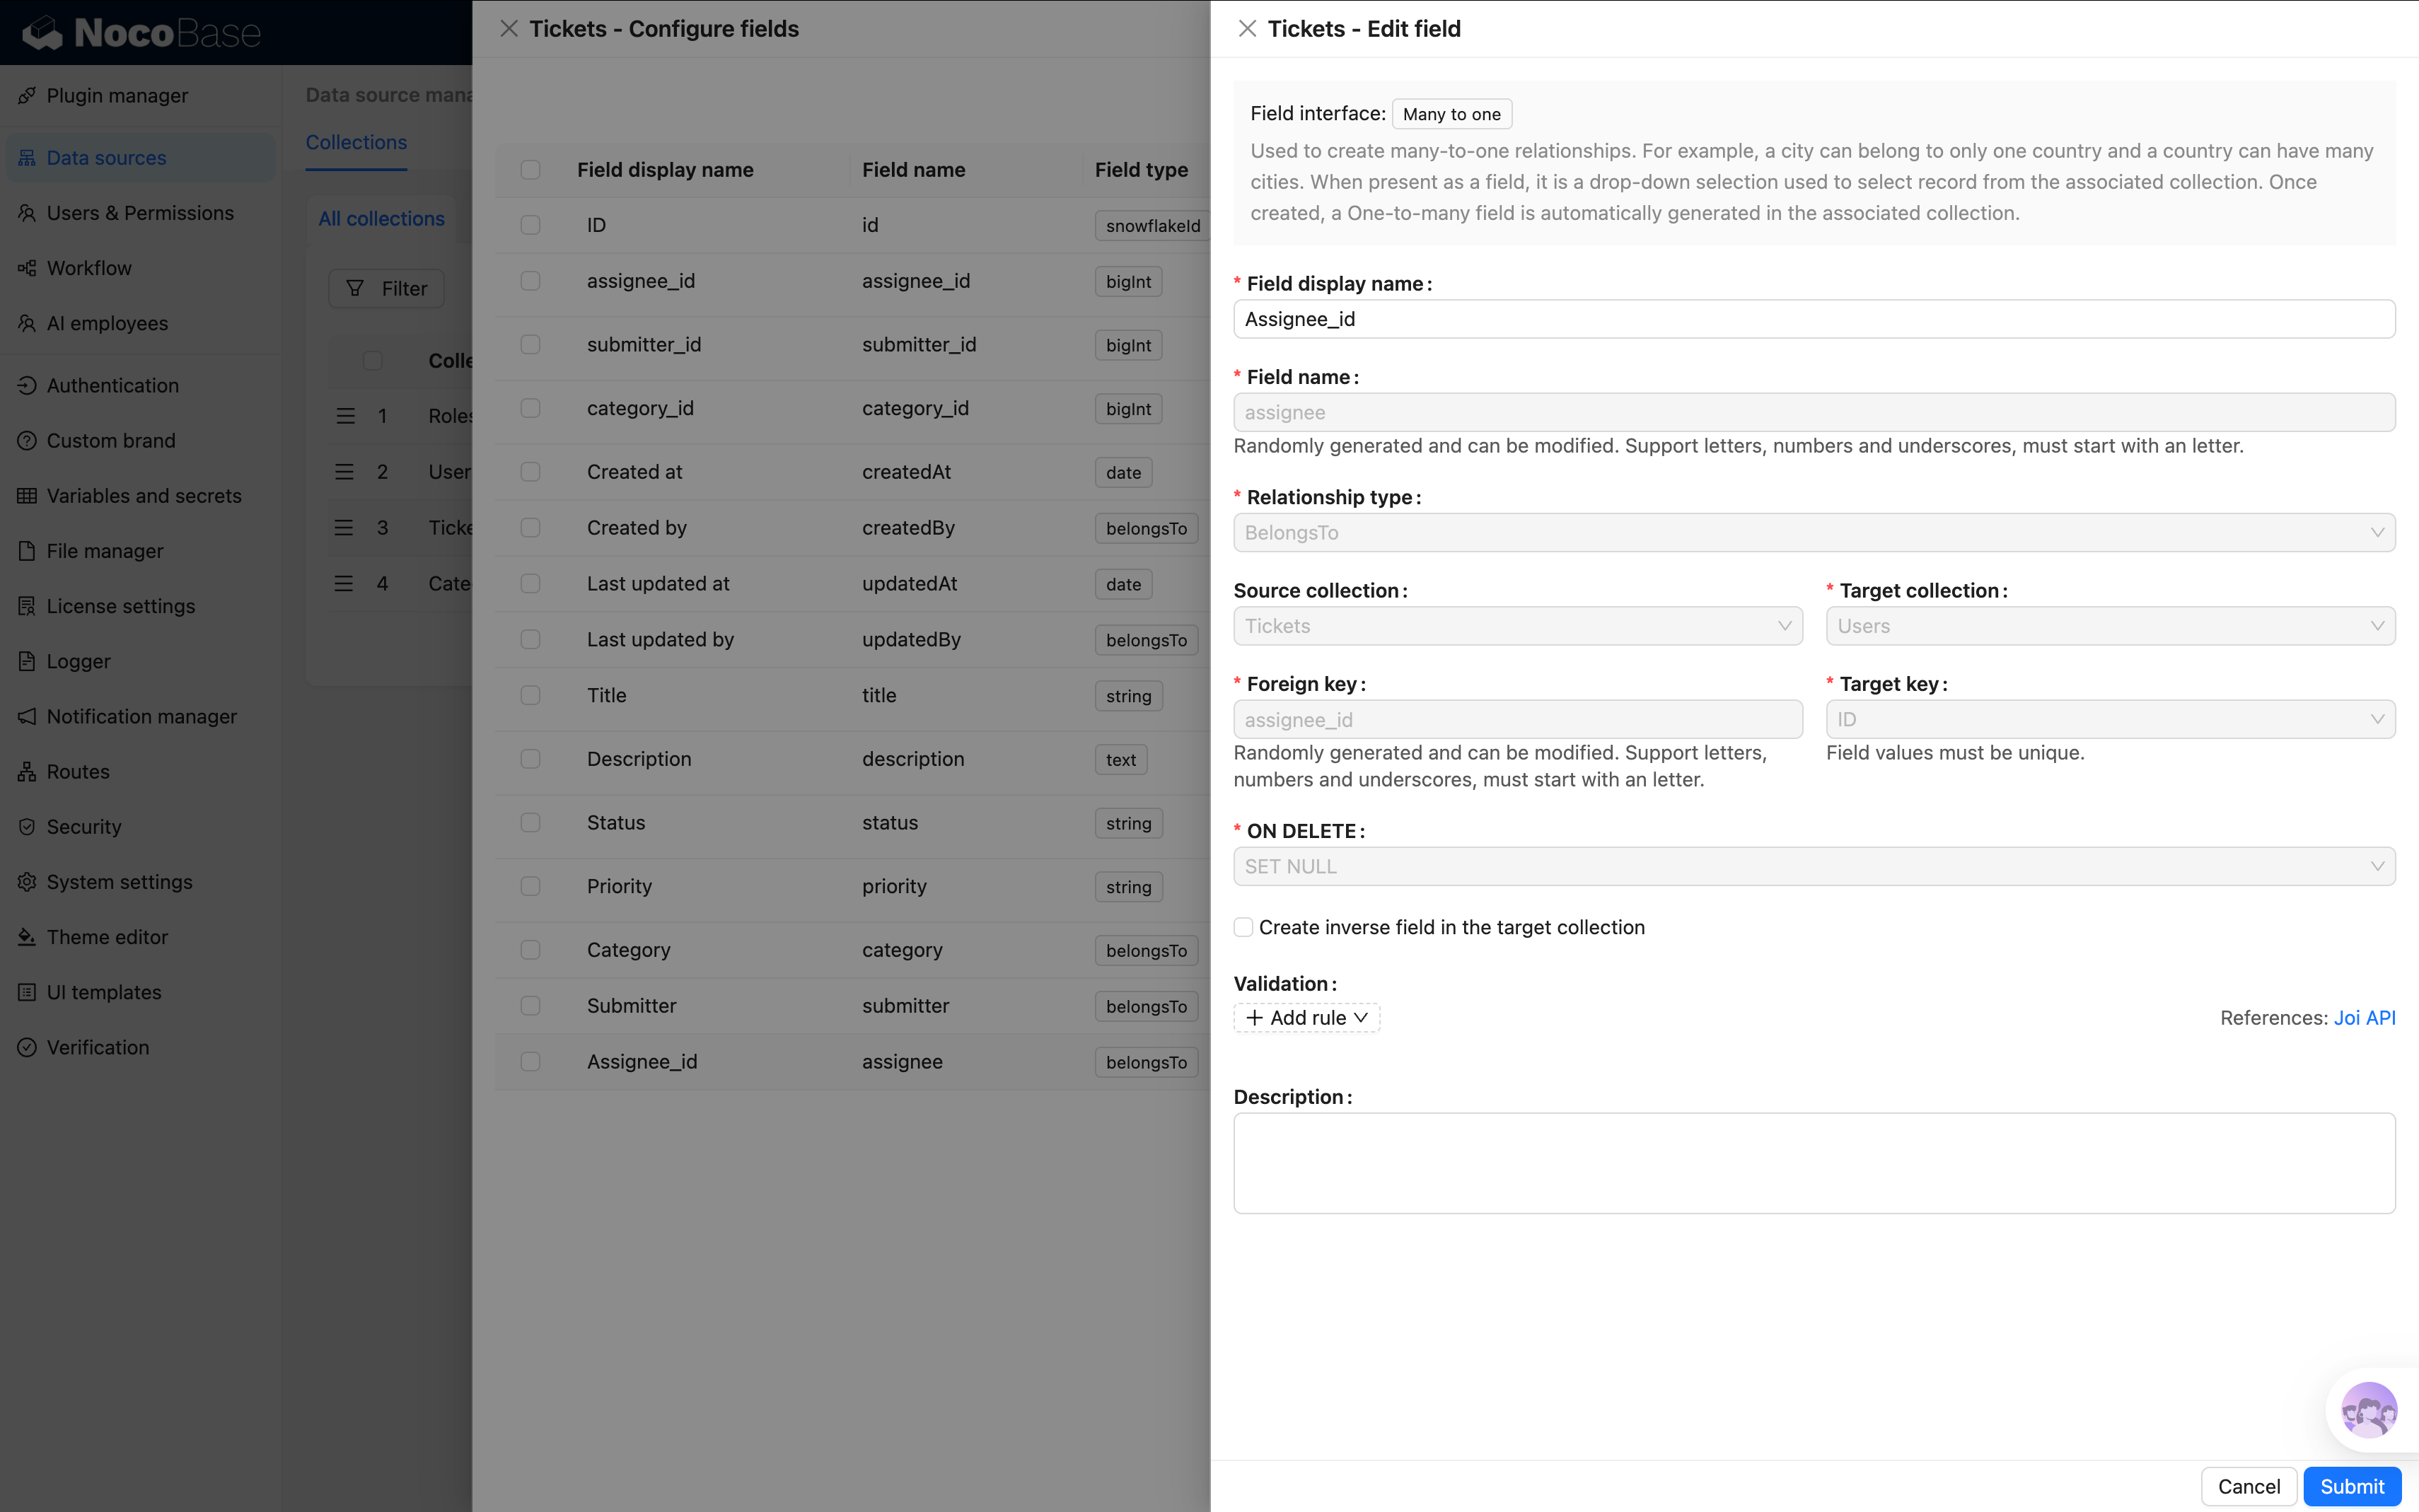Open the AI assistant avatar bubble
This screenshot has width=2419, height=1512.
click(2368, 1410)
